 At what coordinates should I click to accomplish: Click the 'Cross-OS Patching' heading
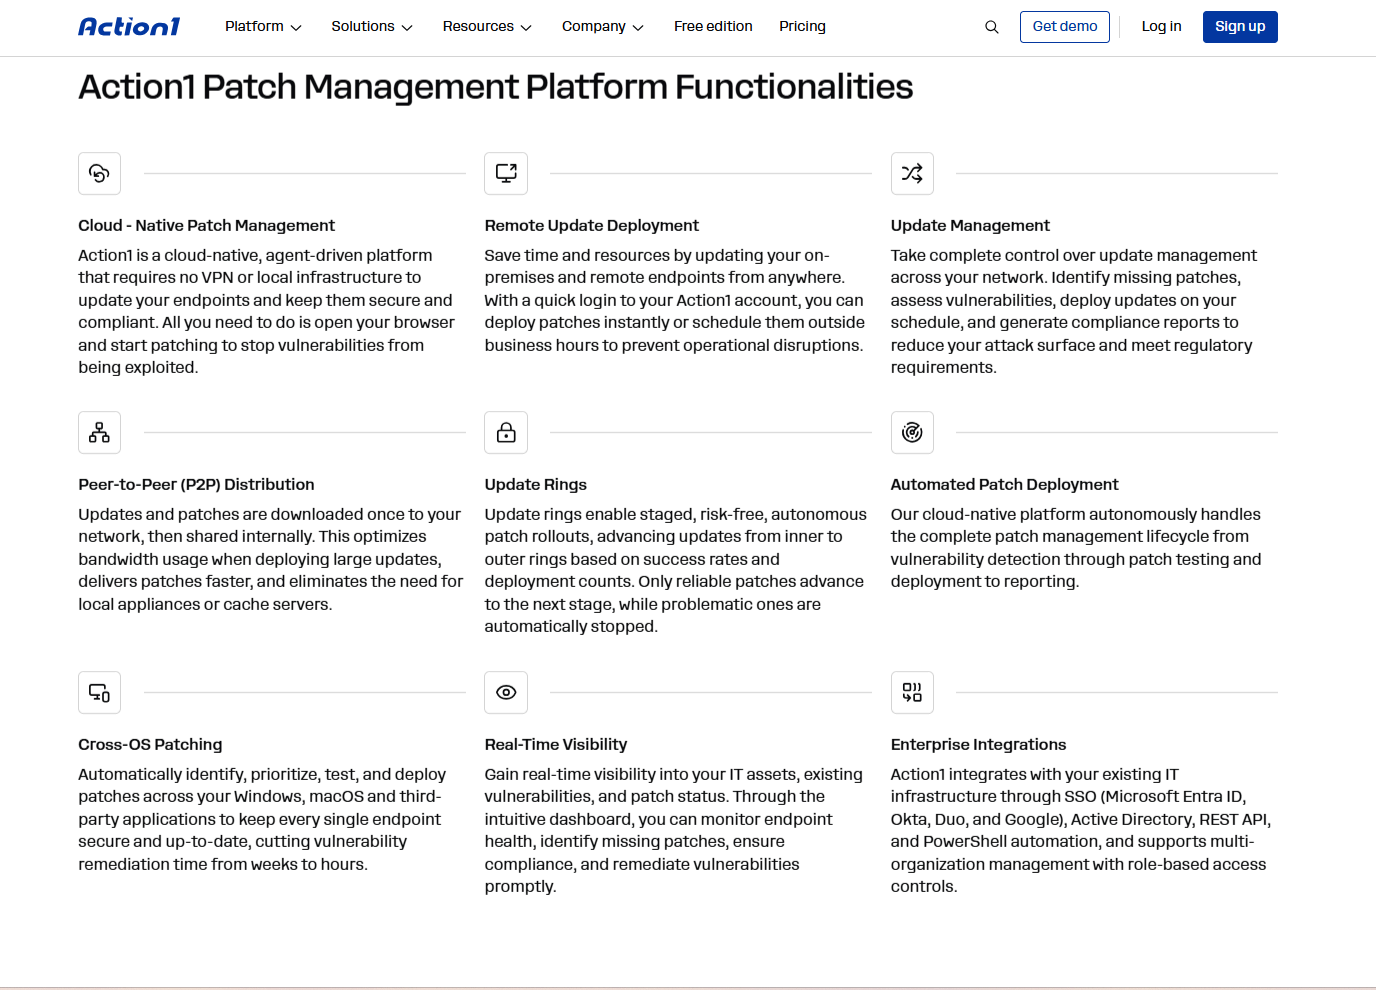pyautogui.click(x=151, y=745)
